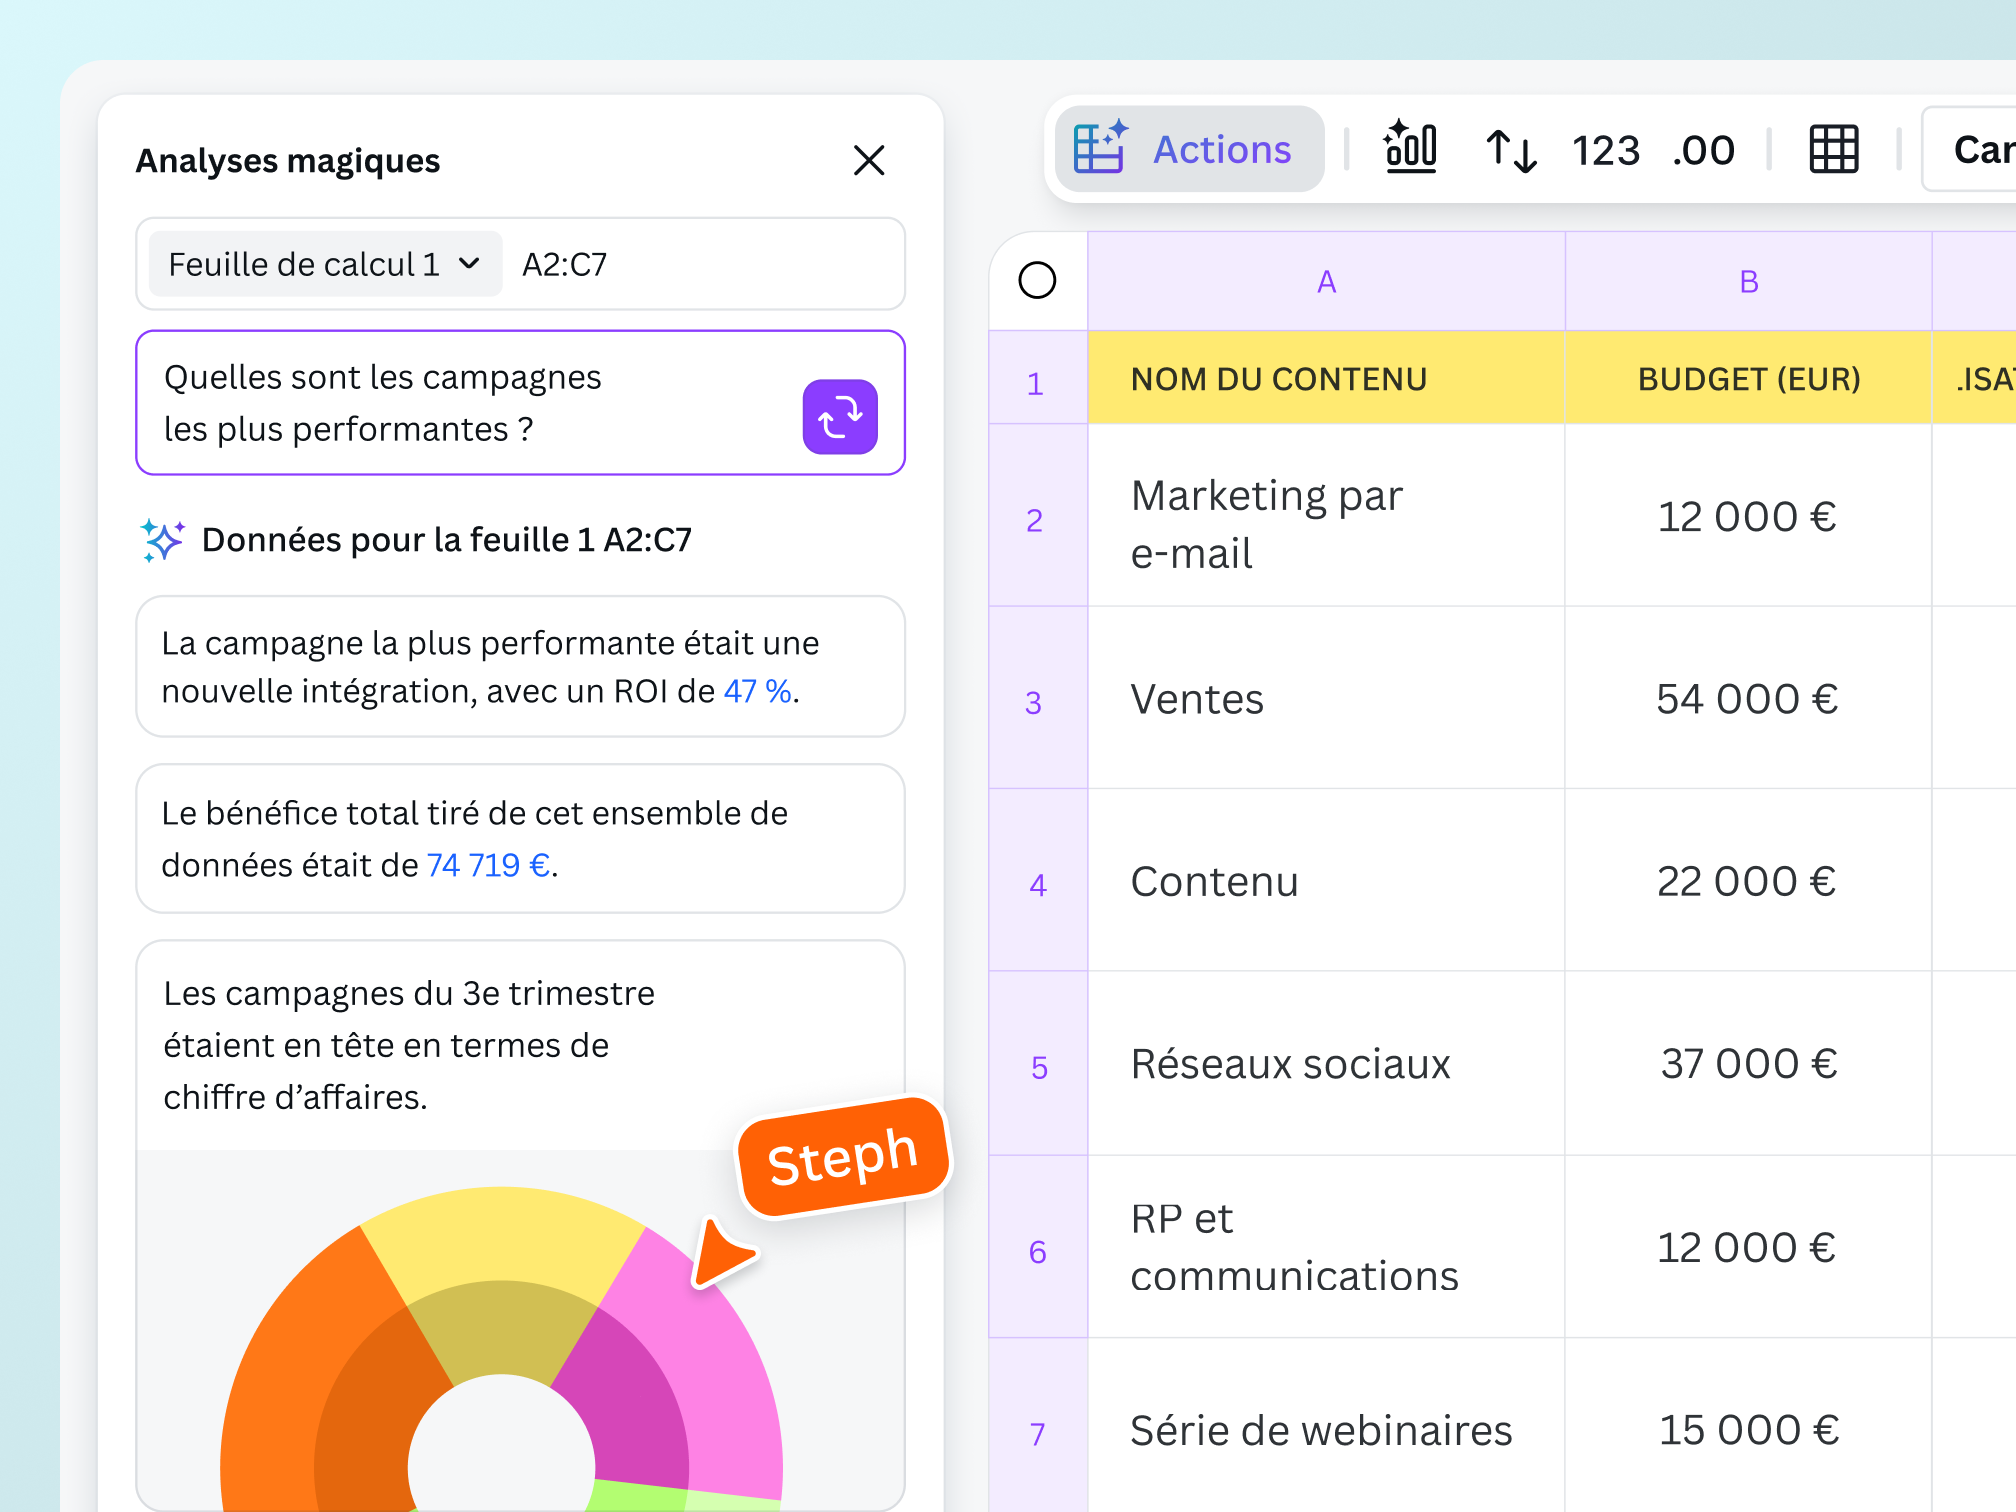Click the 12 000 € cell for Marketing par e-mail
The width and height of the screenshot is (2016, 1512).
pos(1748,516)
